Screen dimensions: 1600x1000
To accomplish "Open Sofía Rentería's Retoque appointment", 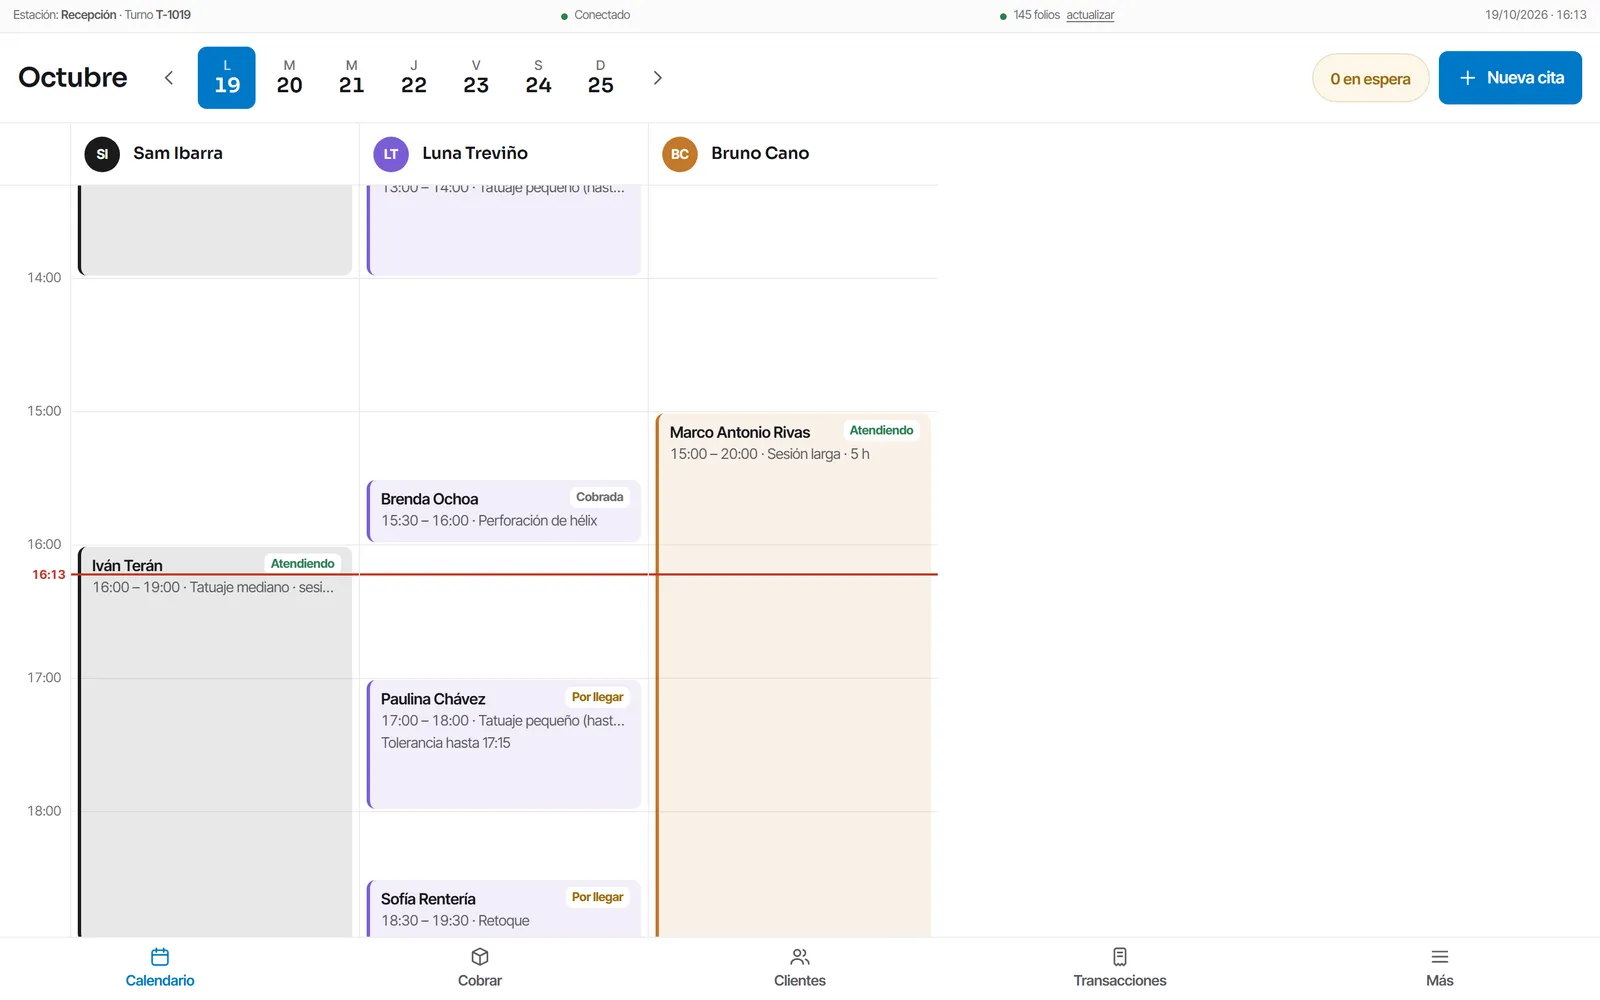I will (504, 909).
